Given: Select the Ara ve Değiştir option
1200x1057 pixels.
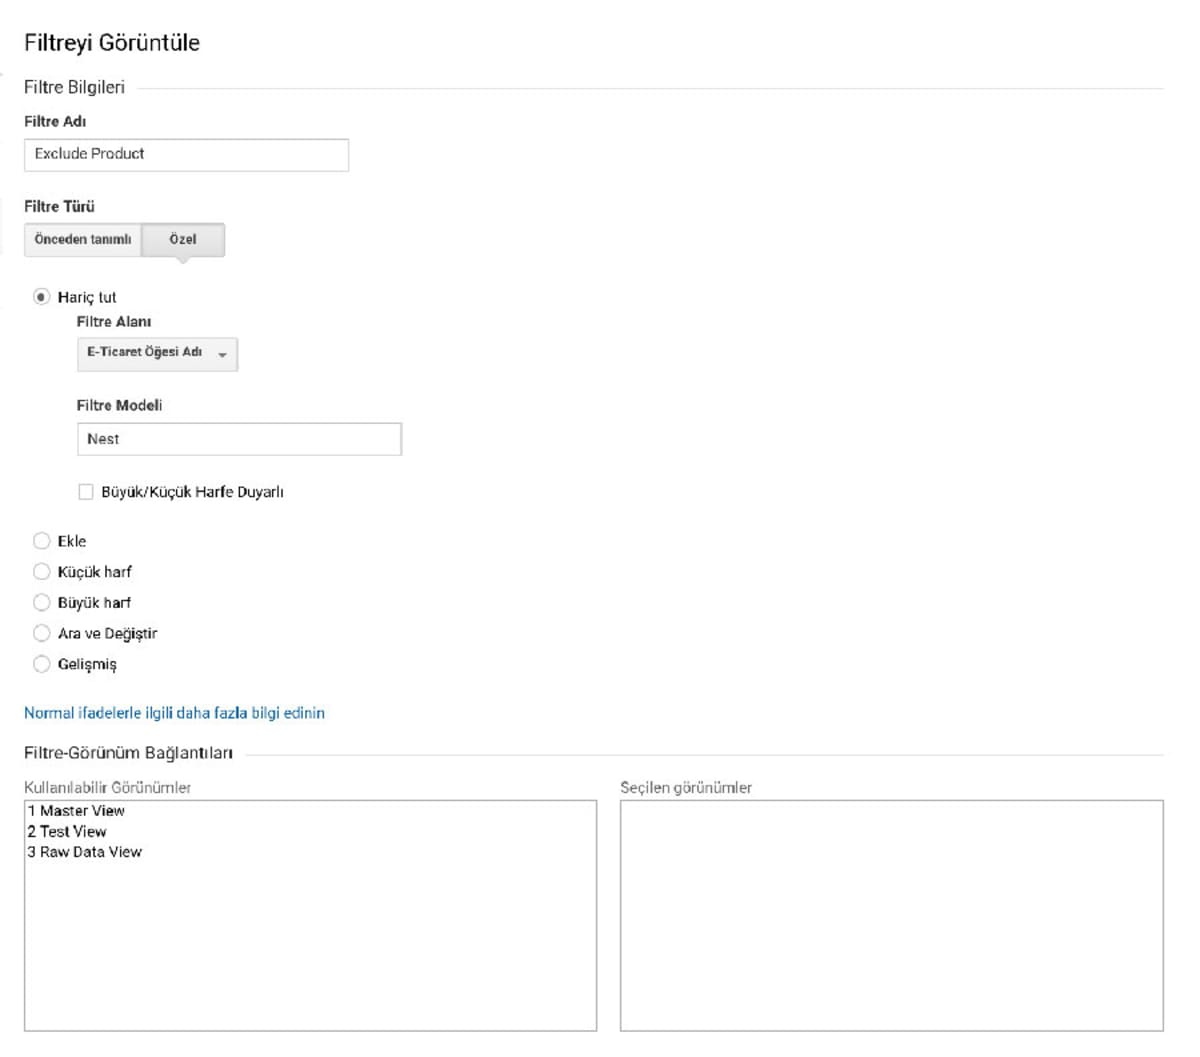Looking at the screenshot, I should coord(41,634).
